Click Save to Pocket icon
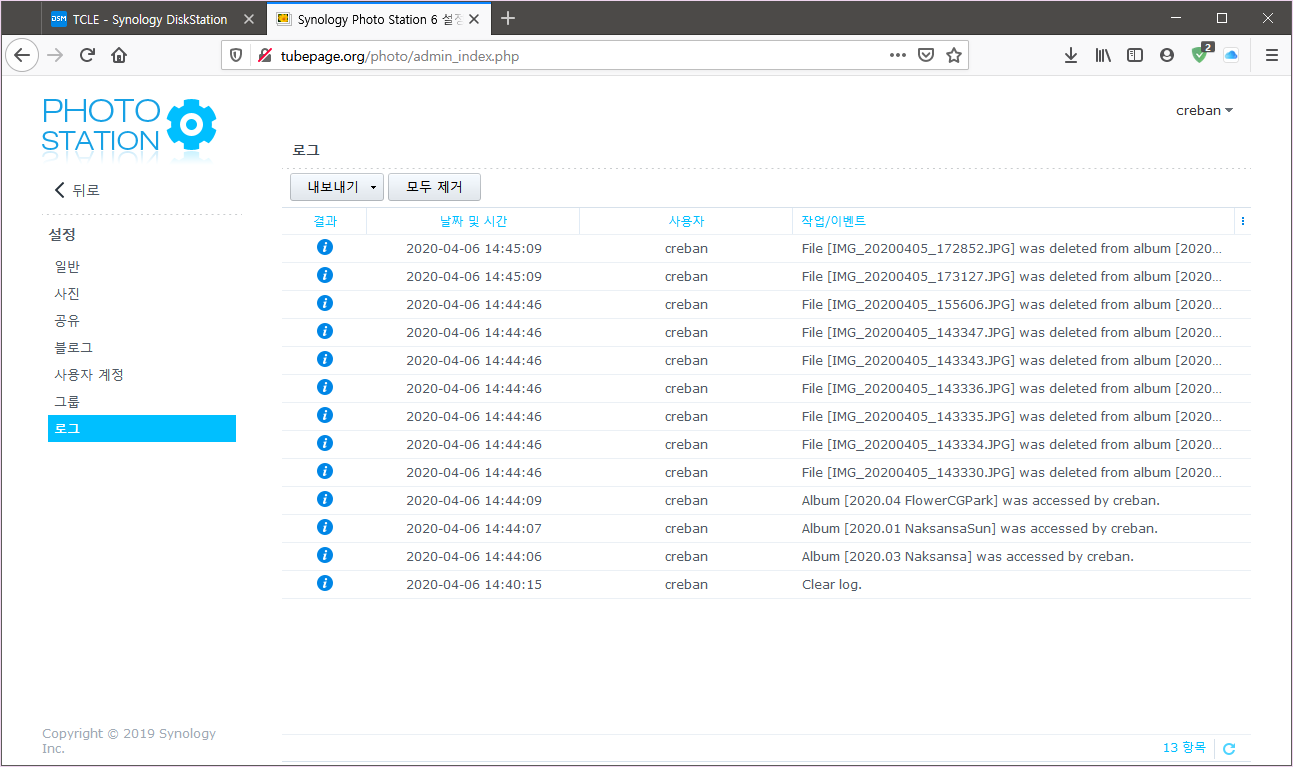Screen dimensions: 1293x767 coord(926,56)
